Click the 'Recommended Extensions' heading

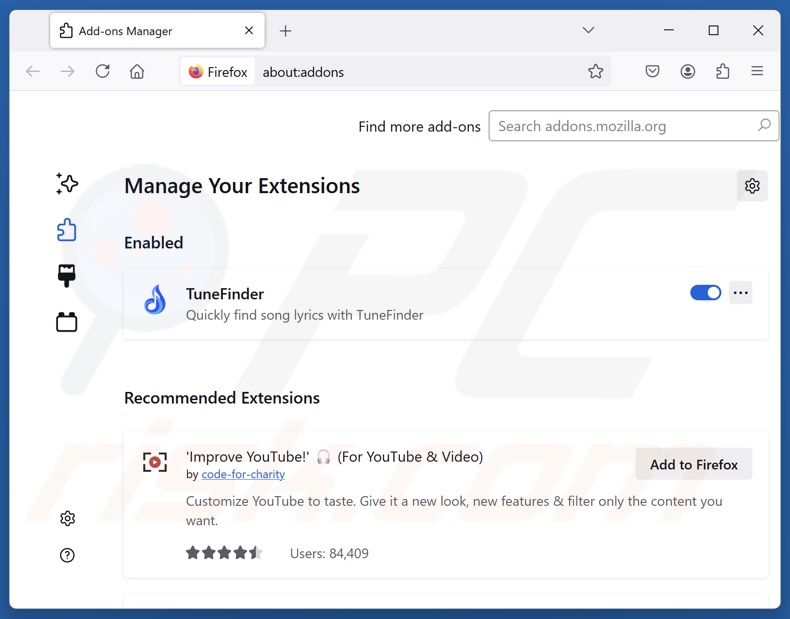[x=222, y=398]
